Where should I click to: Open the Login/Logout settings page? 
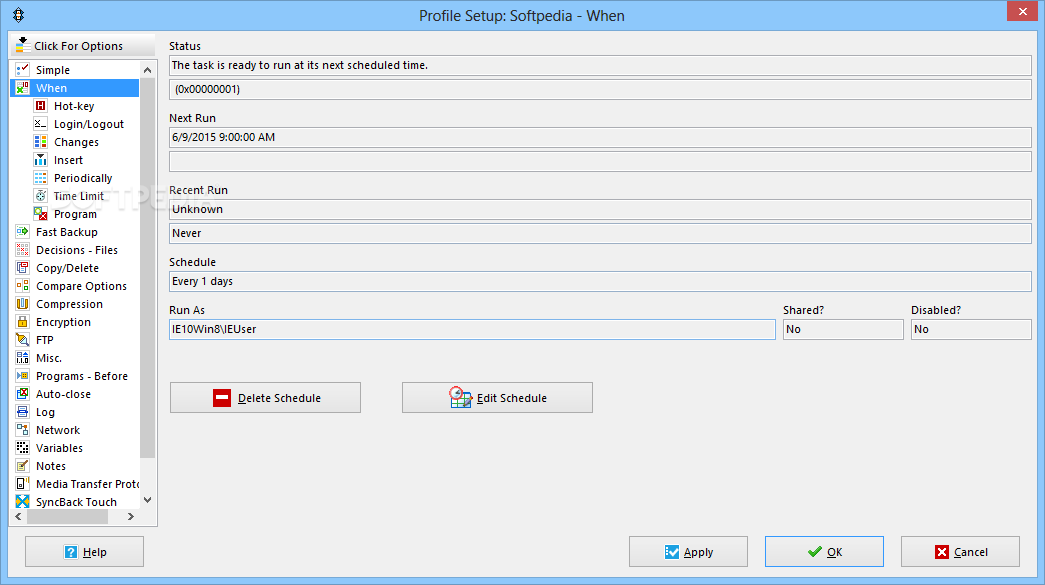pos(89,124)
